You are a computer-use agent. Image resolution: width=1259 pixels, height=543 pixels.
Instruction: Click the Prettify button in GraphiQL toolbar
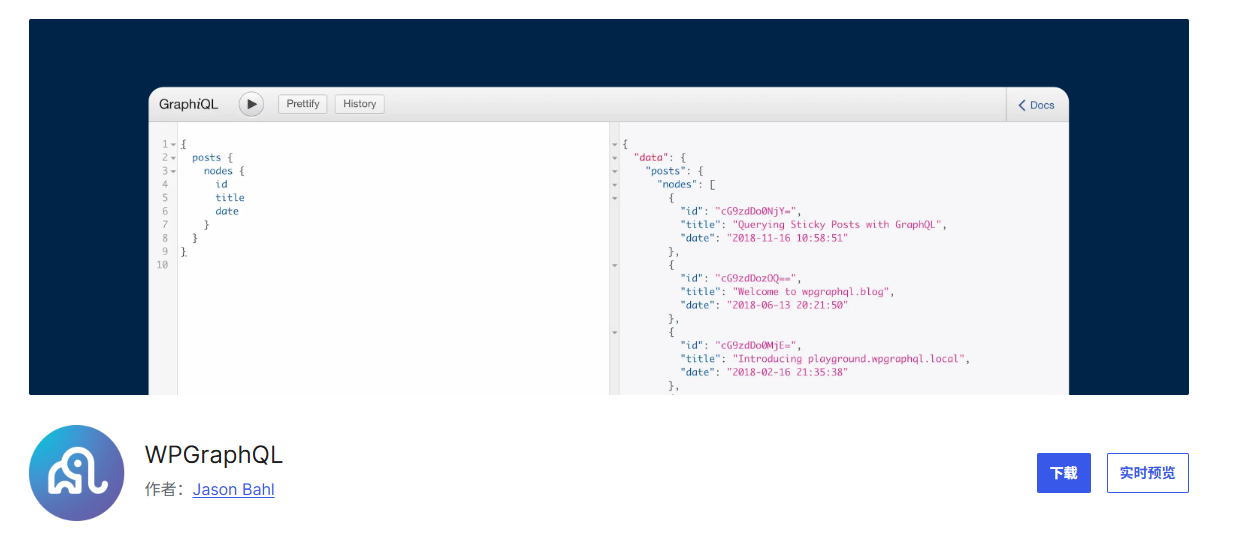(302, 104)
